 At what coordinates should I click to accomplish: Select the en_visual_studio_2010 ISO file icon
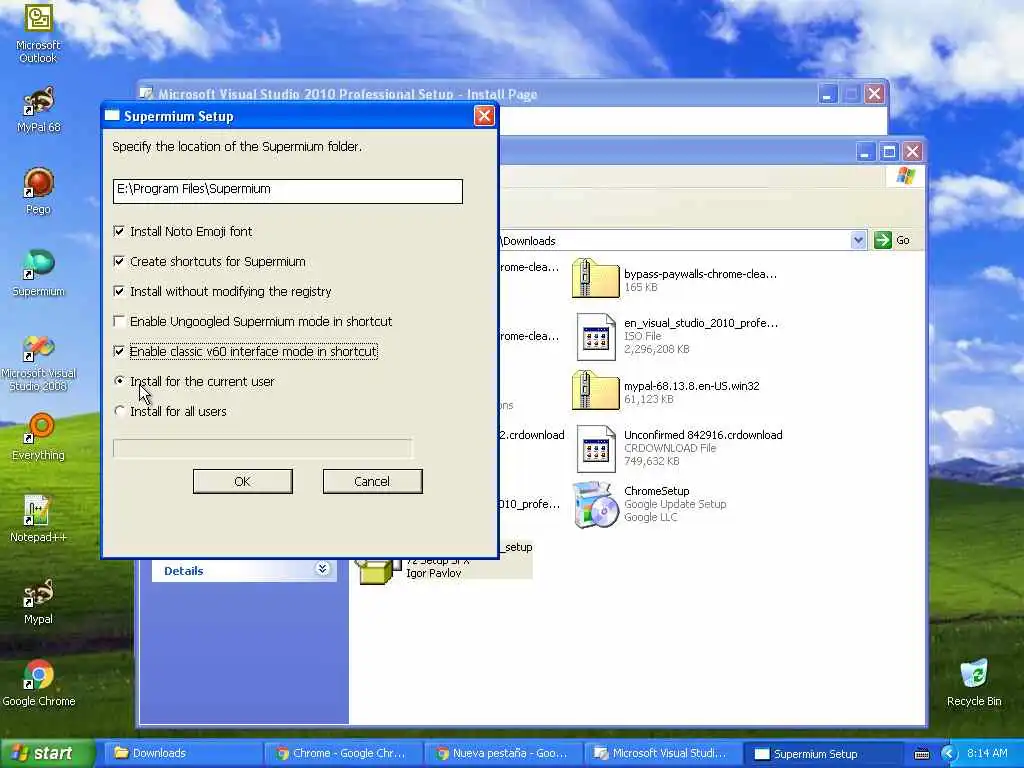[x=595, y=337]
